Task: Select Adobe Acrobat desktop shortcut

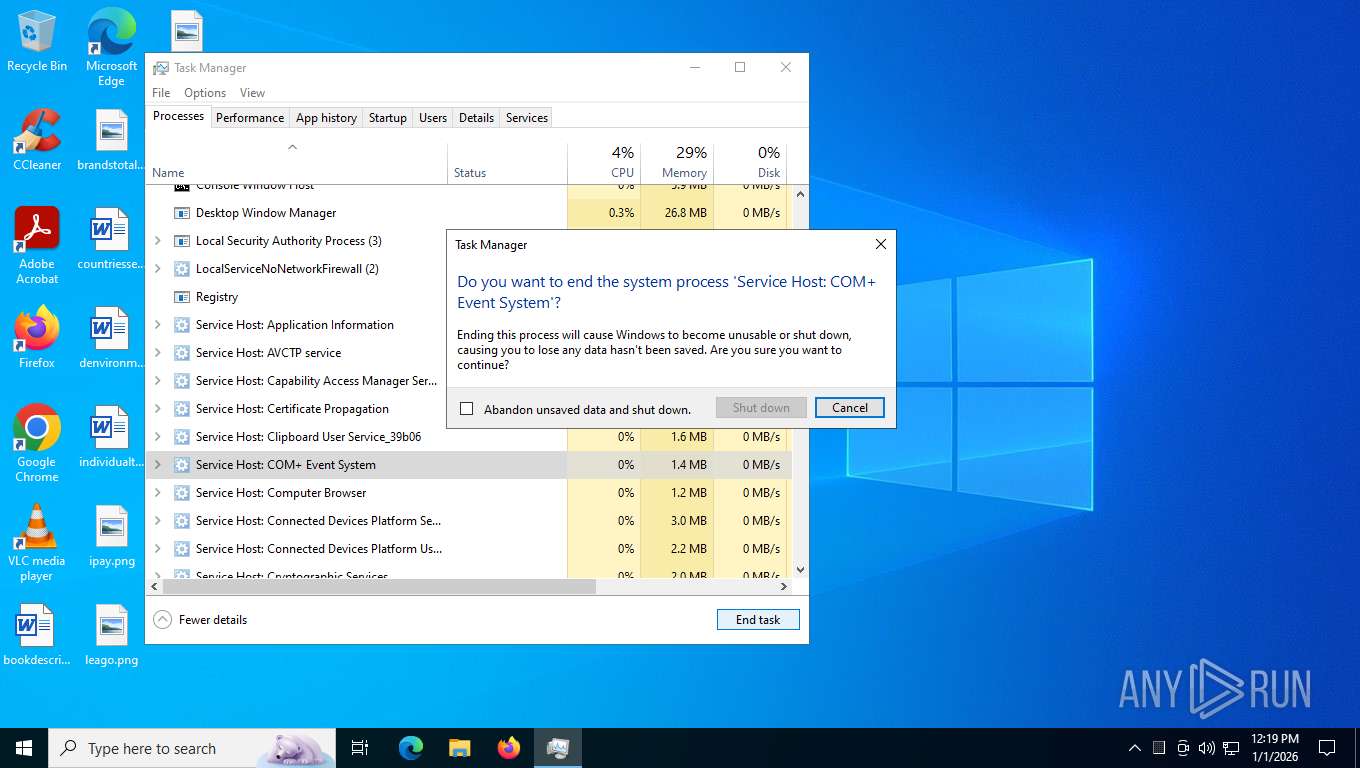Action: tap(37, 245)
